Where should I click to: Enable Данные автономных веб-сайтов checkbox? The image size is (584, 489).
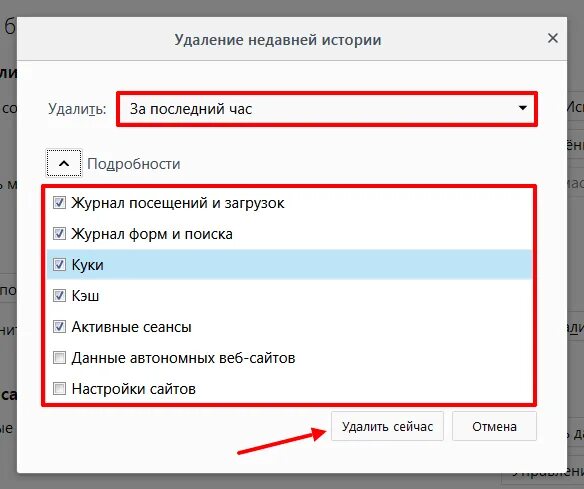point(59,358)
